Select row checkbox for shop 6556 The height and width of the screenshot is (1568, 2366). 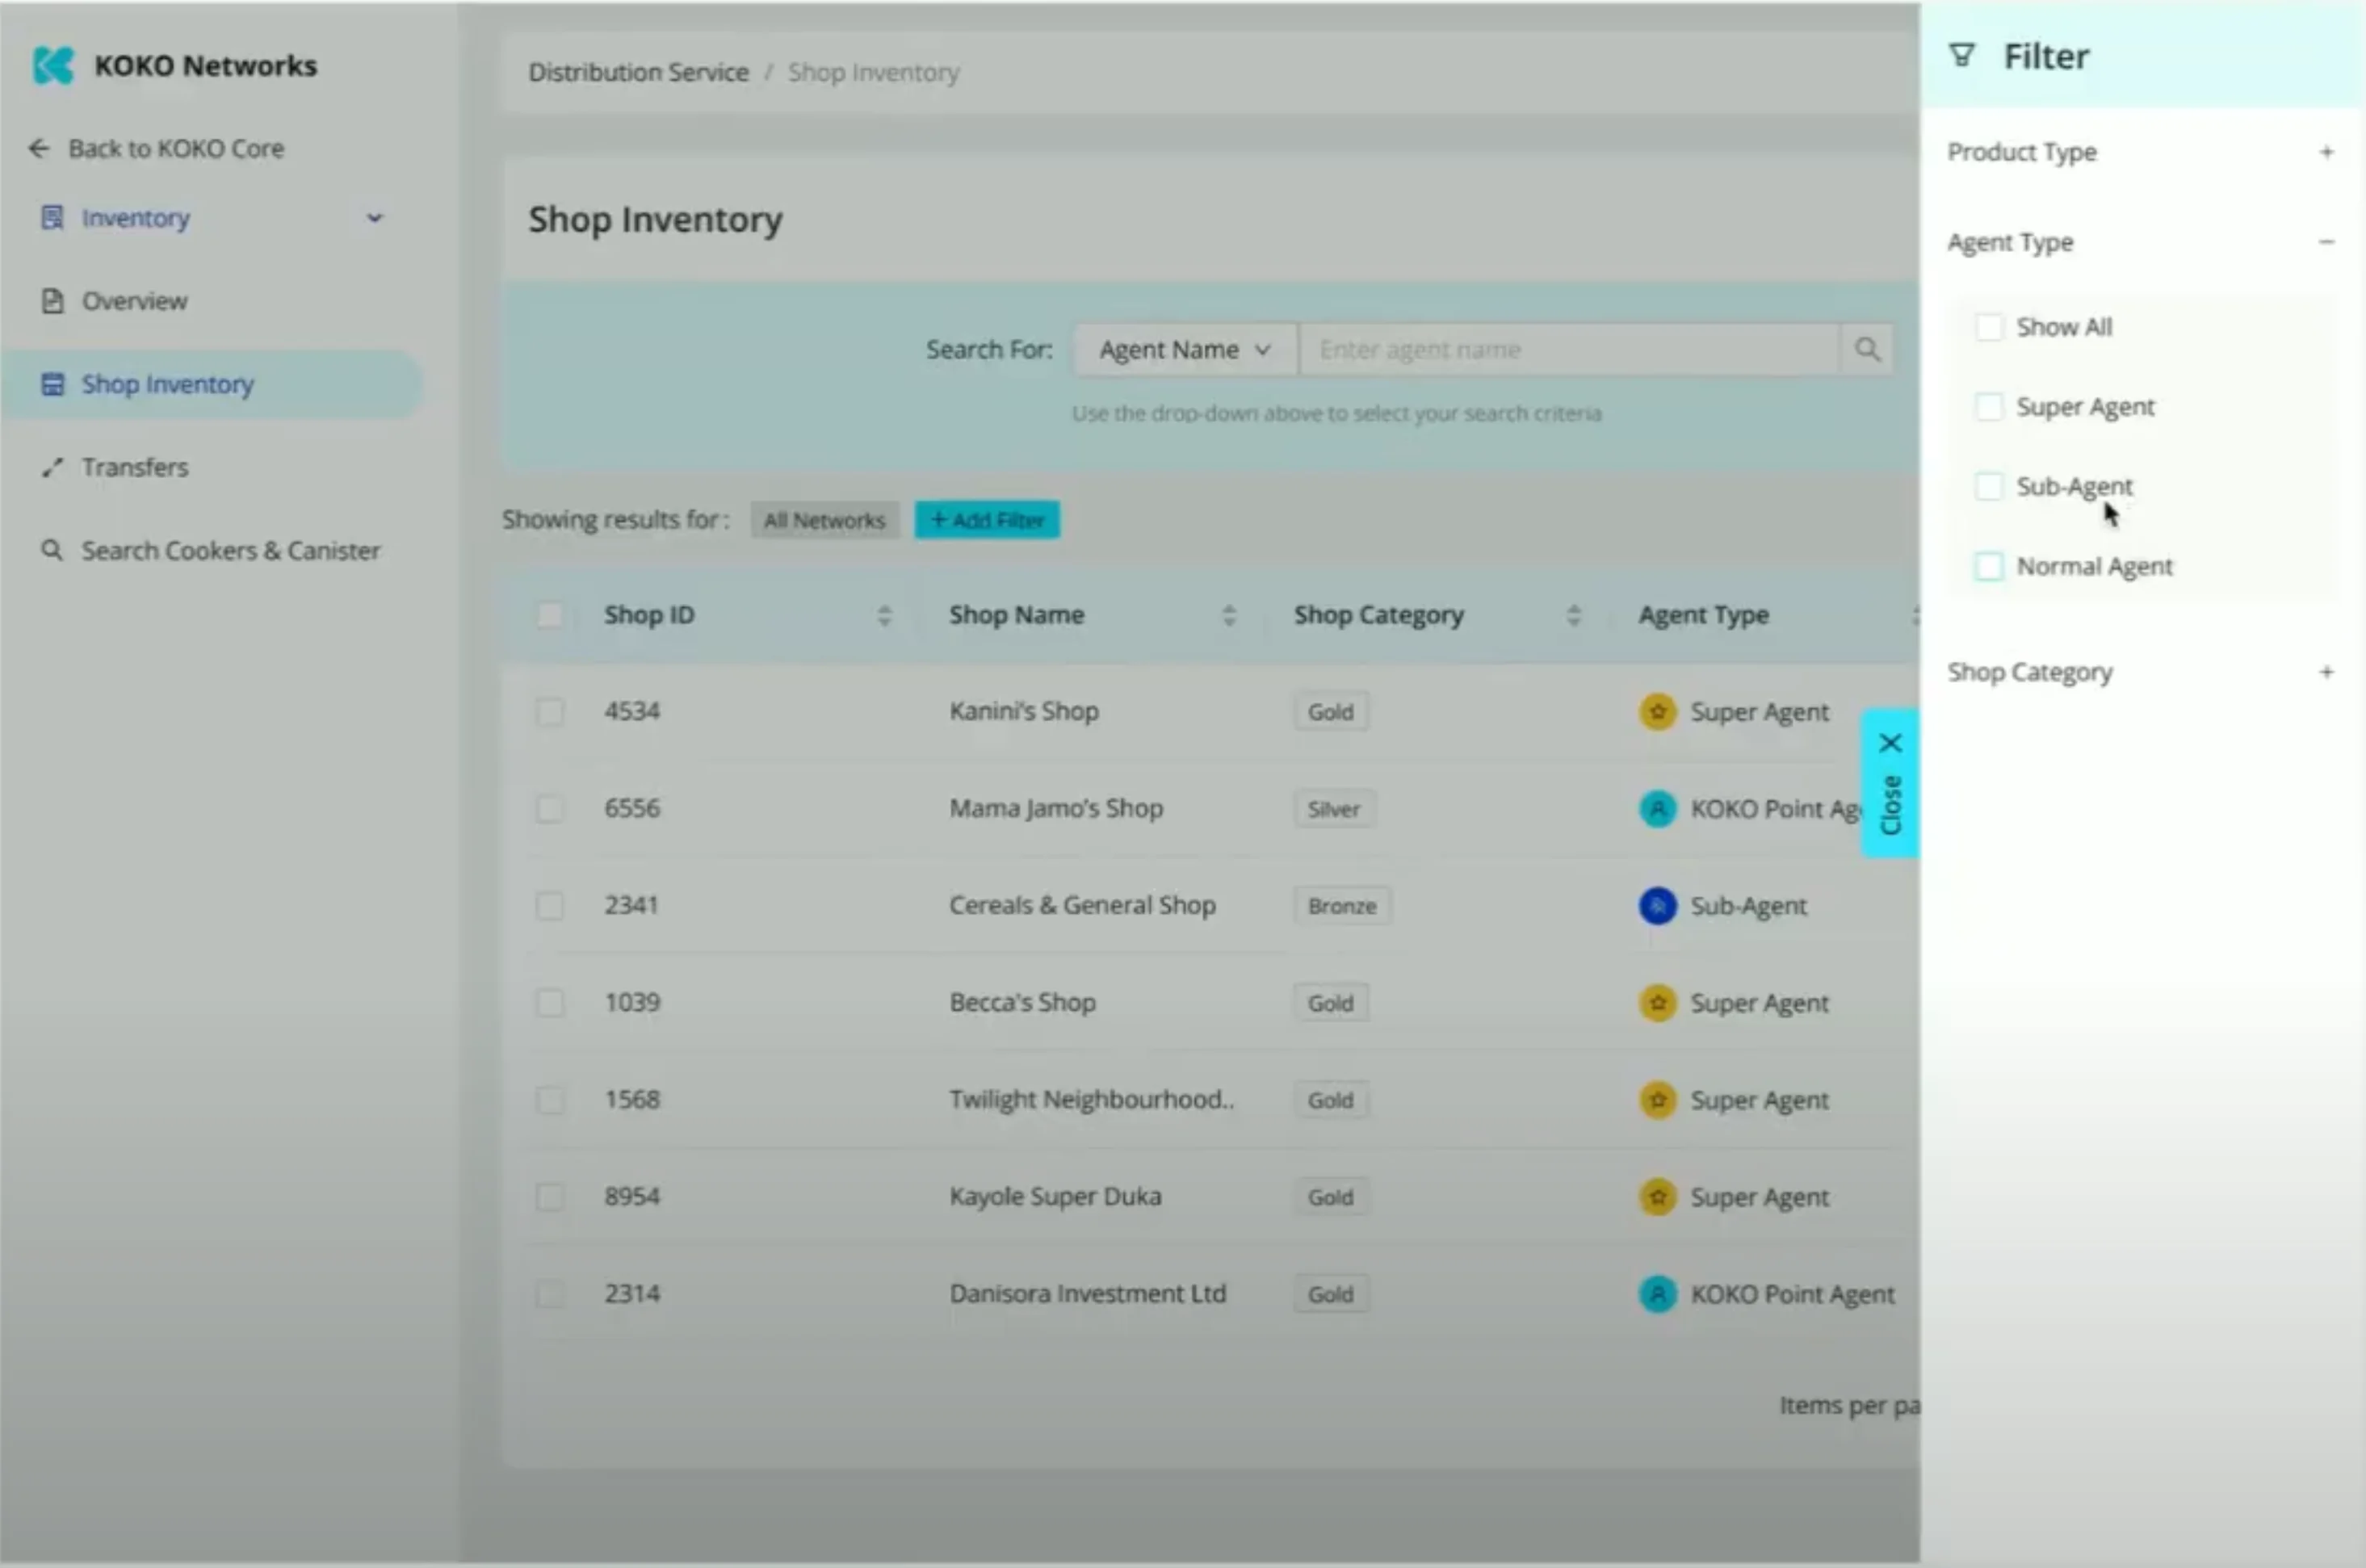coord(549,809)
